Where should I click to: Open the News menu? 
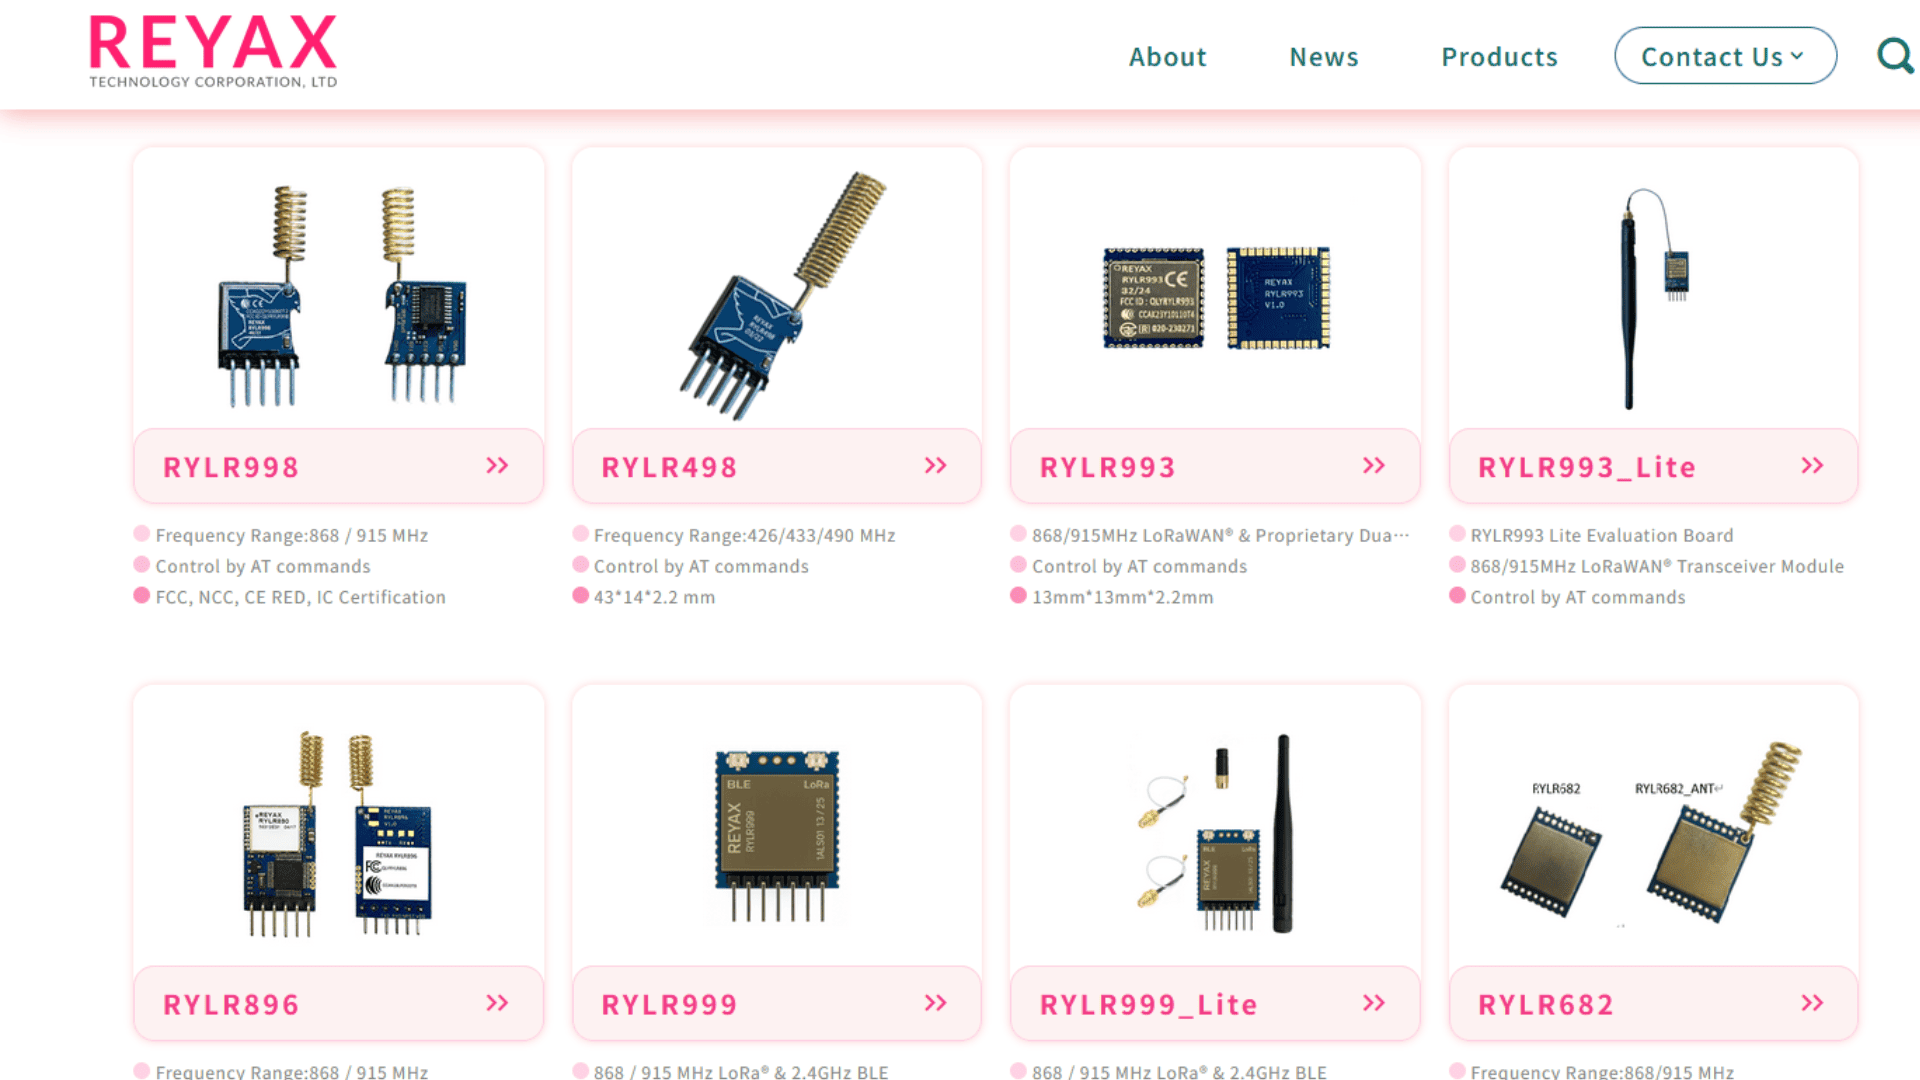(x=1324, y=57)
